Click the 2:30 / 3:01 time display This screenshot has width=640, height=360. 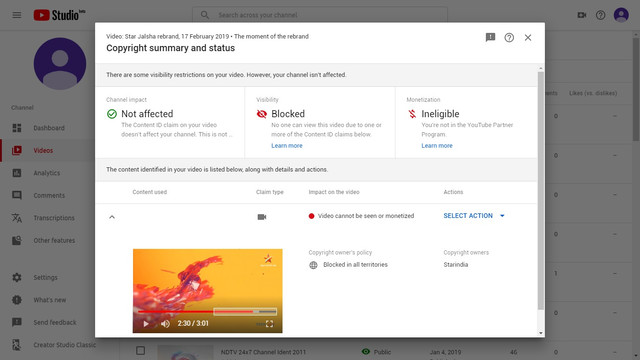point(193,324)
